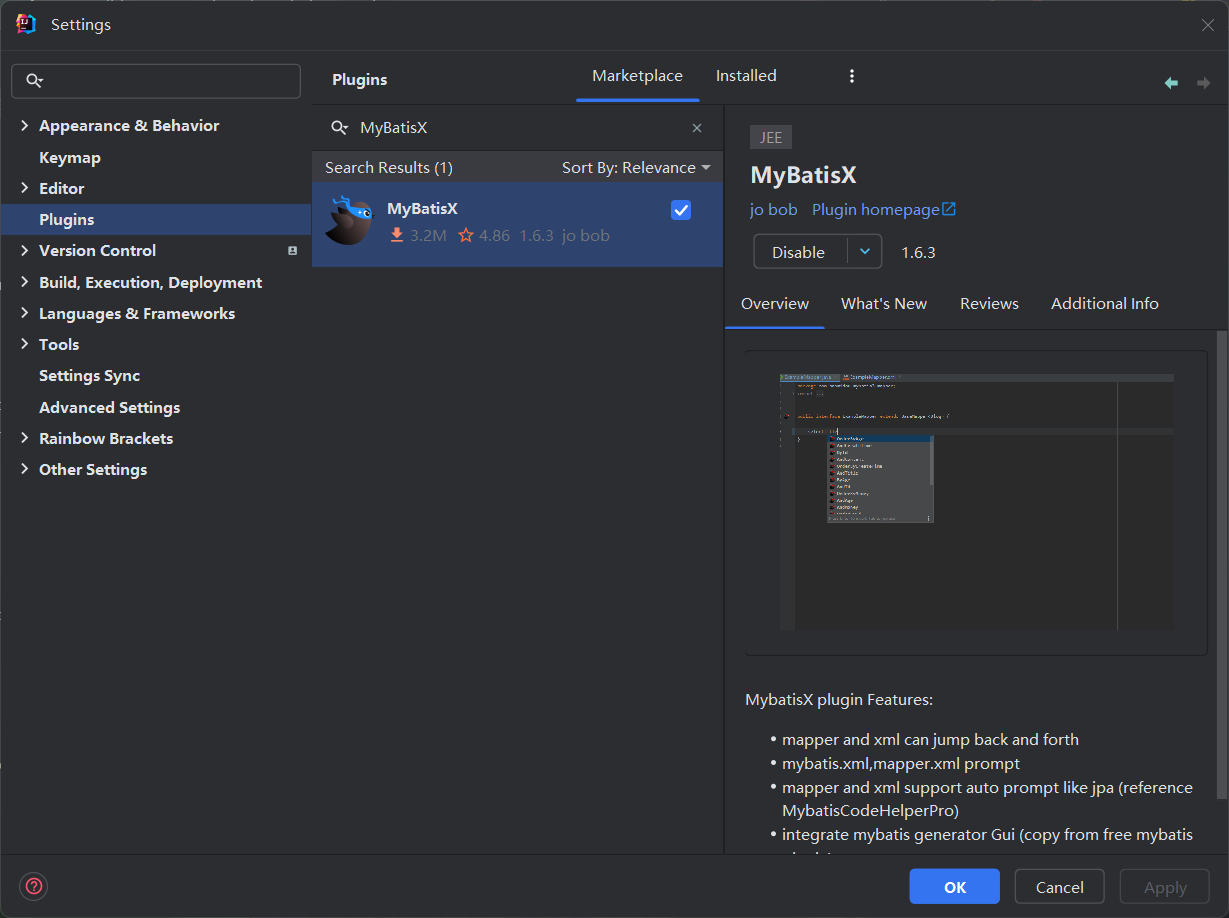Screen dimensions: 1229x918
Task: Click the plugin search magnifier icon
Action: [340, 128]
